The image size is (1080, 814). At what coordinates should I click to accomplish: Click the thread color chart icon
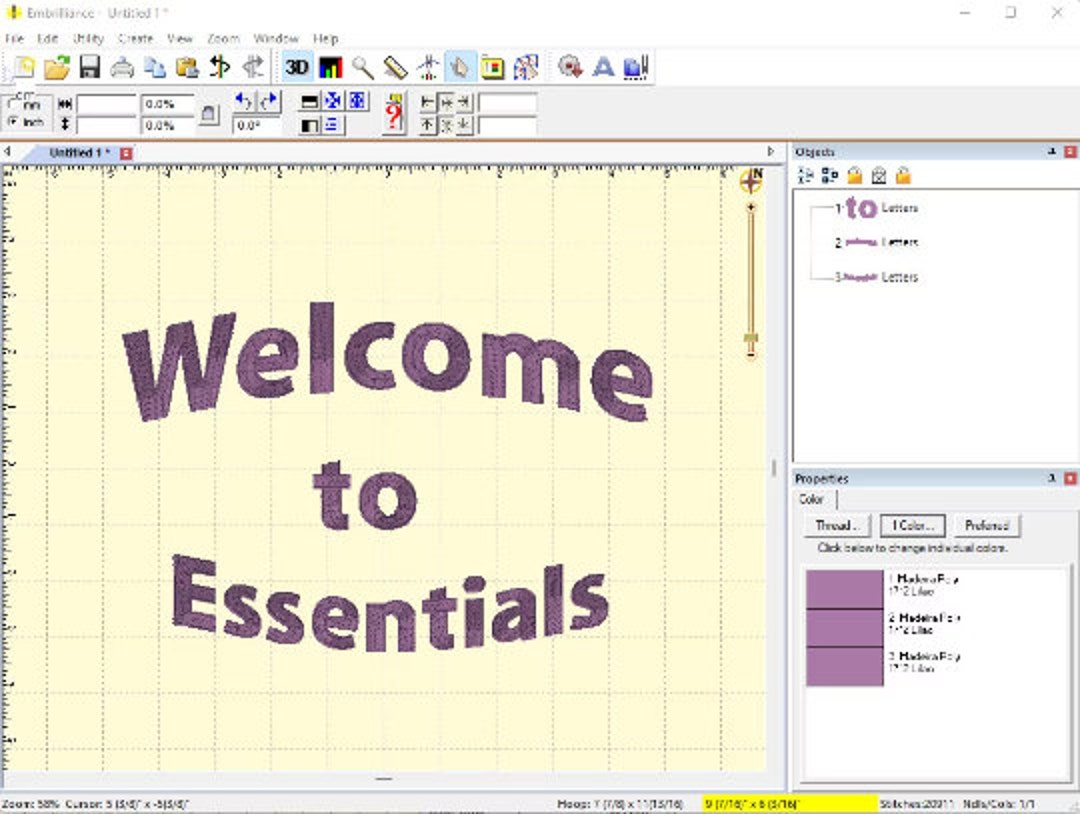pyautogui.click(x=330, y=67)
